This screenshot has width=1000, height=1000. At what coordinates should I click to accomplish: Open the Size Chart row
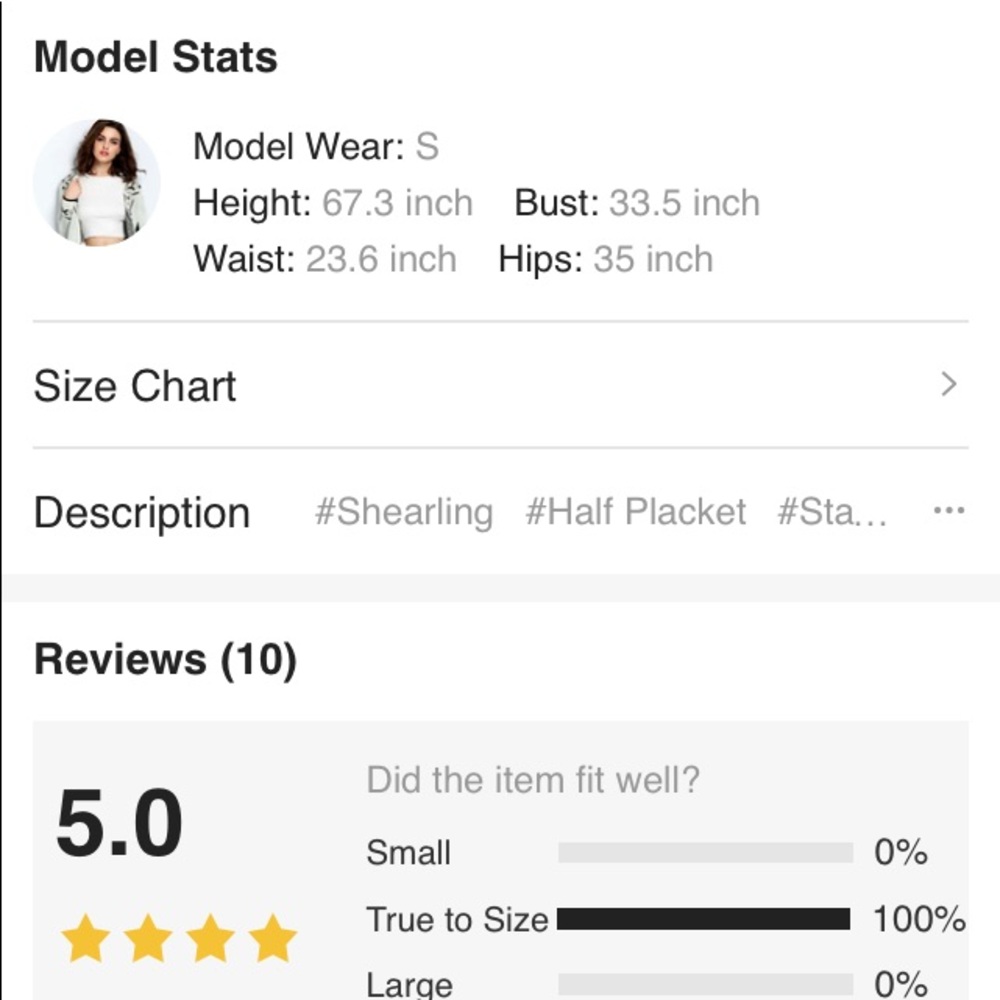click(500, 386)
